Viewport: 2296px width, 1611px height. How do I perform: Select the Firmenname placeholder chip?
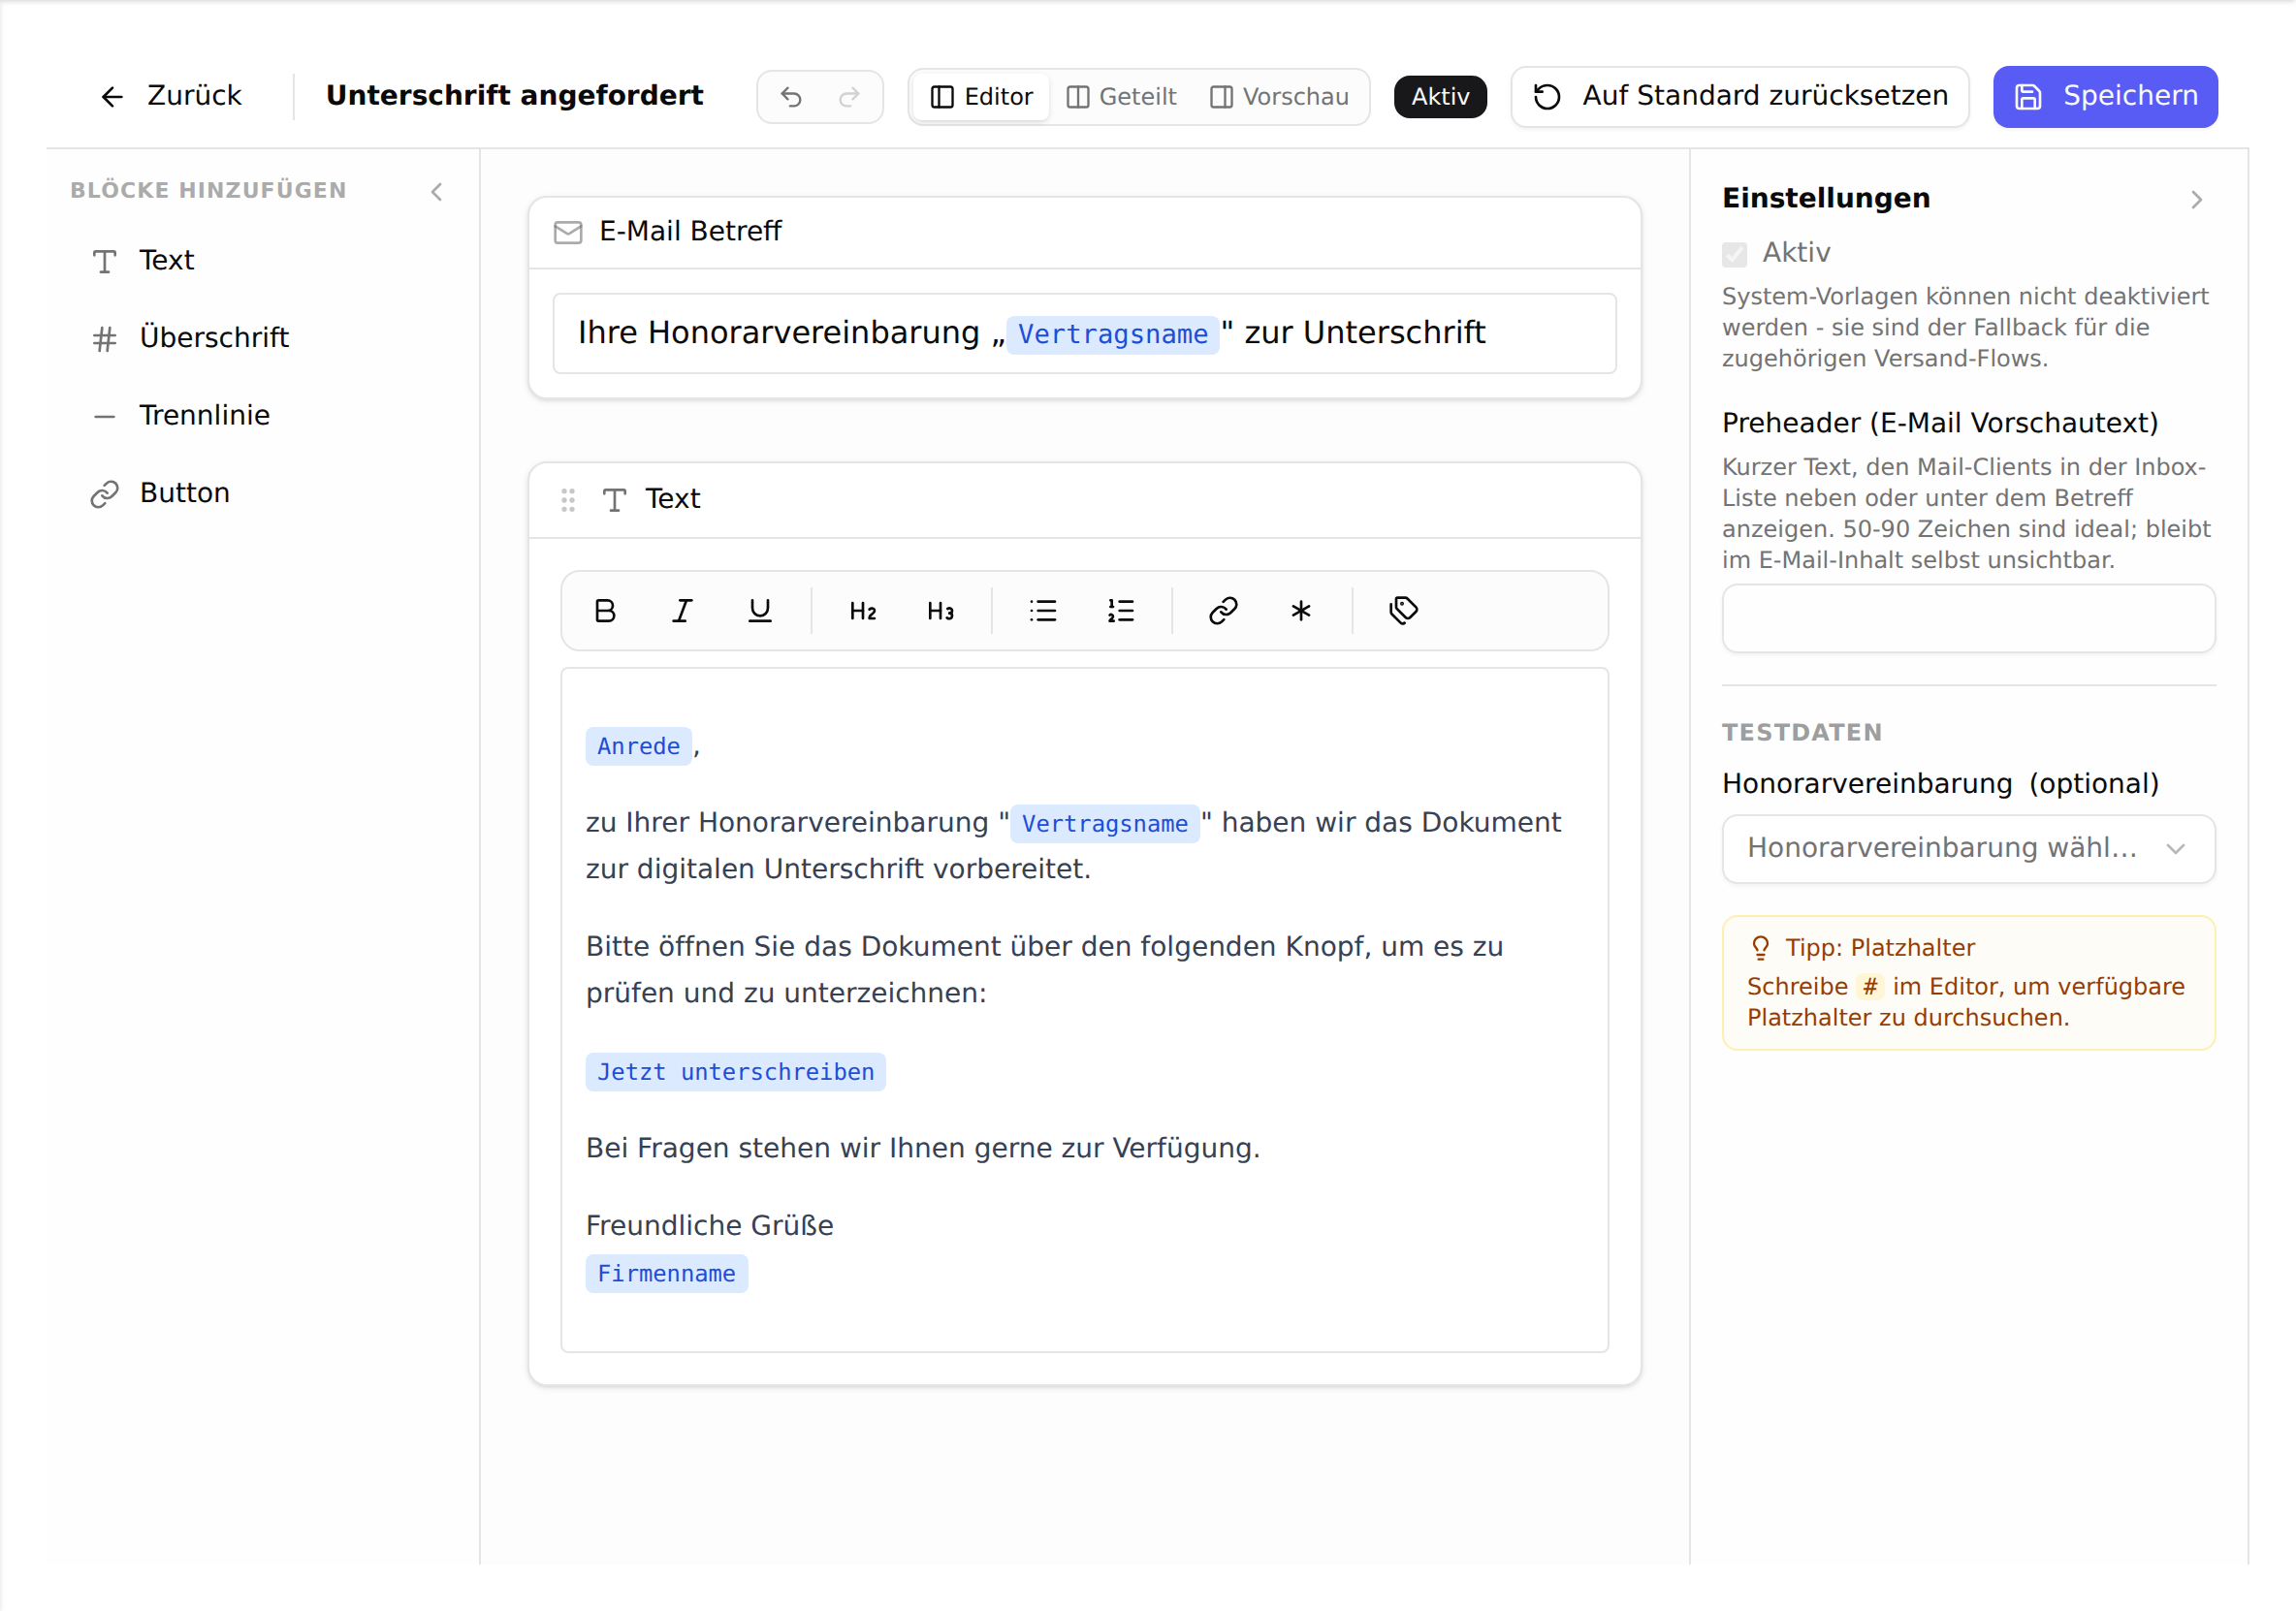(666, 1275)
